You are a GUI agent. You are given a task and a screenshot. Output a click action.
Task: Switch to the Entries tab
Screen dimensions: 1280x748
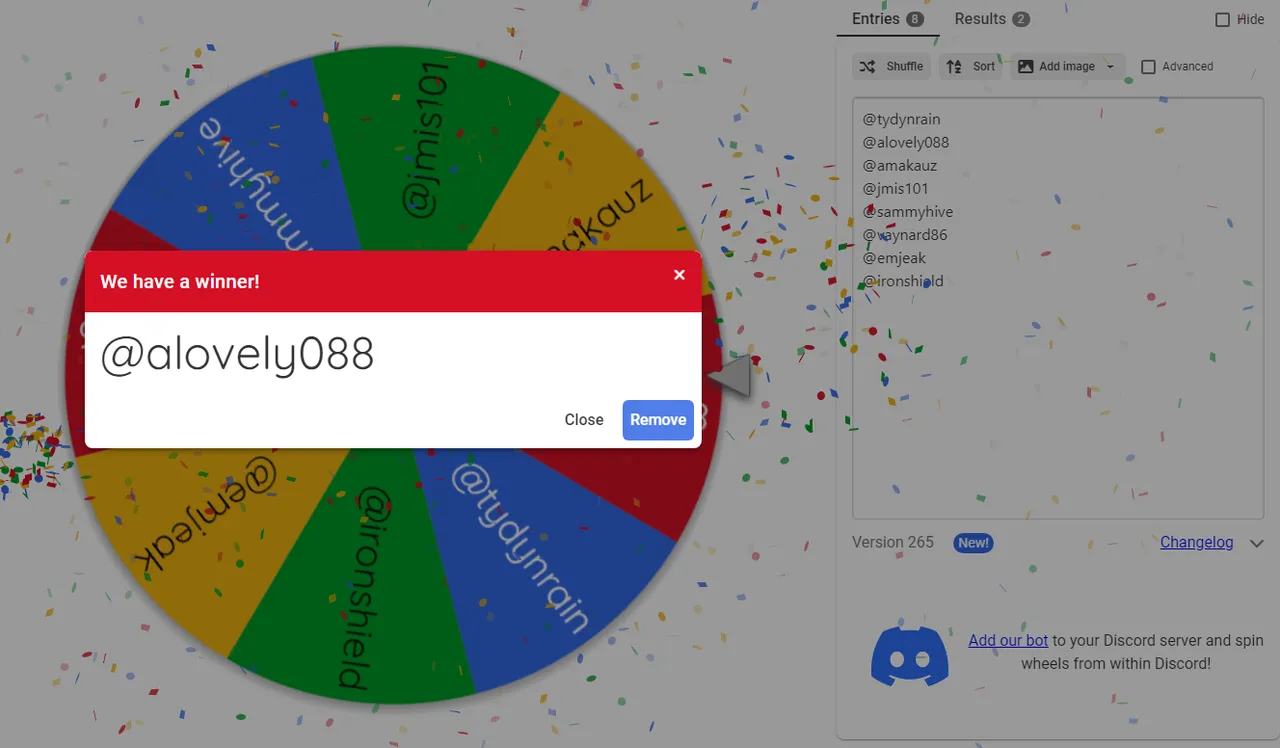click(x=888, y=19)
